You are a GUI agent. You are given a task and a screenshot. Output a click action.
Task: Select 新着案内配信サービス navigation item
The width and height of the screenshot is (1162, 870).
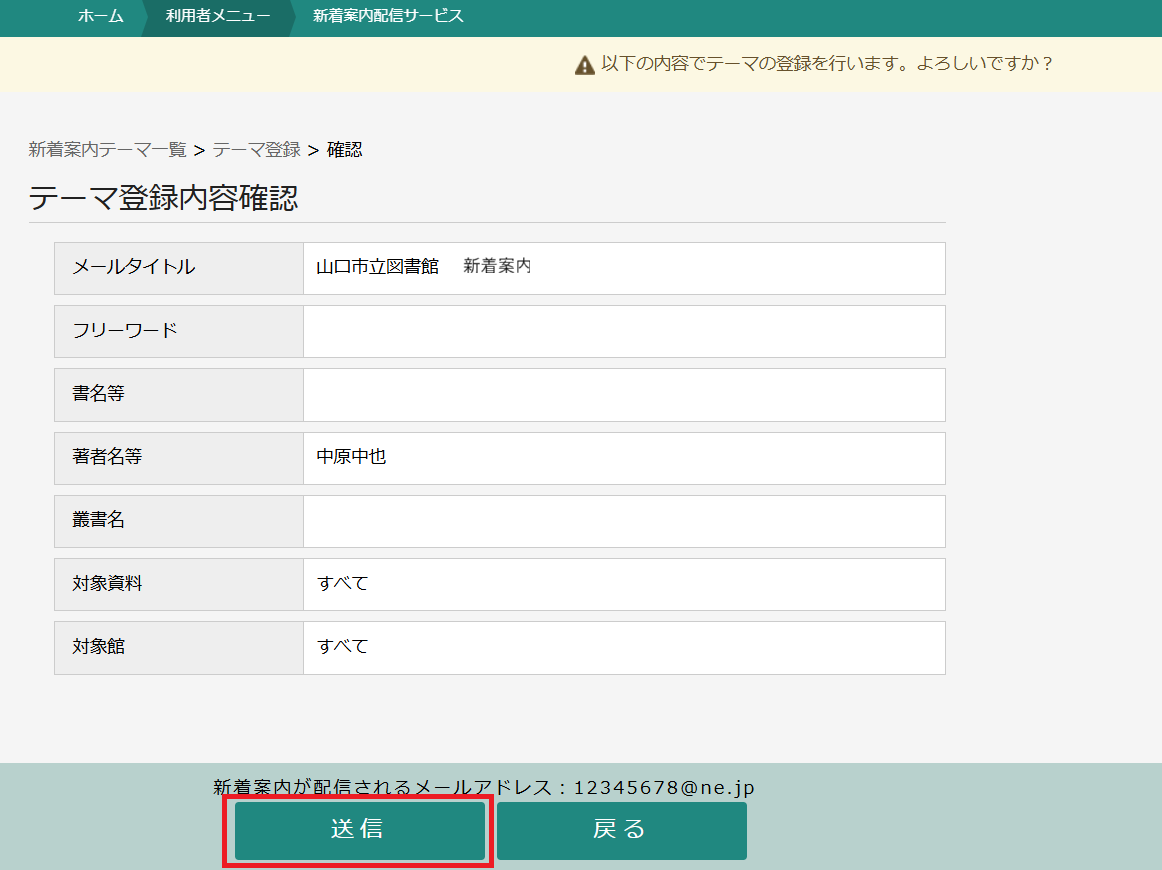coord(388,16)
